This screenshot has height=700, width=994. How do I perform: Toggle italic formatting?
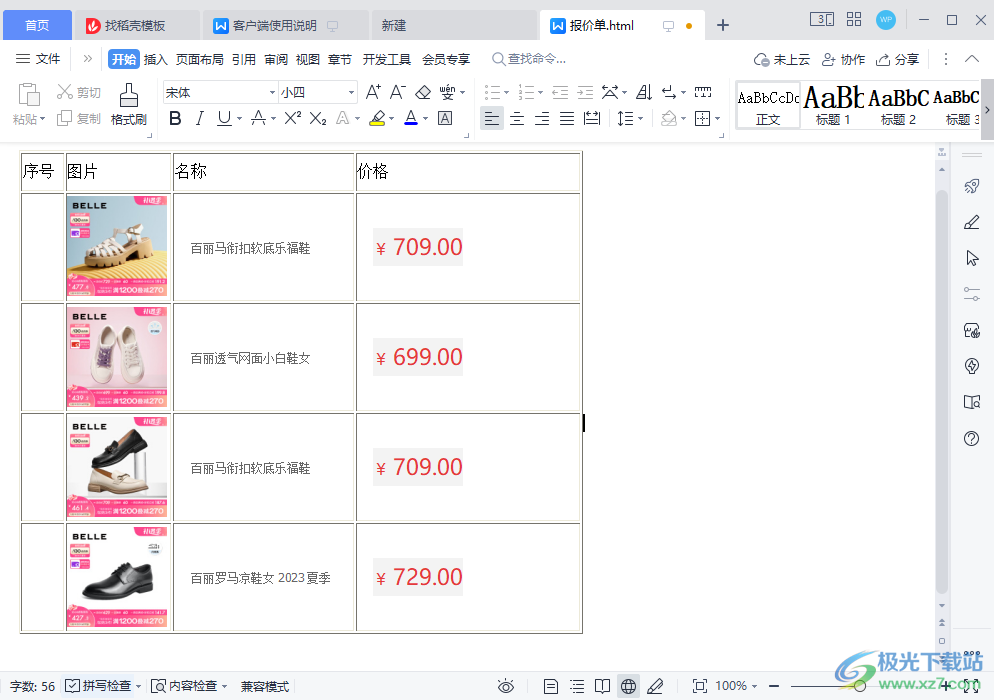point(200,119)
